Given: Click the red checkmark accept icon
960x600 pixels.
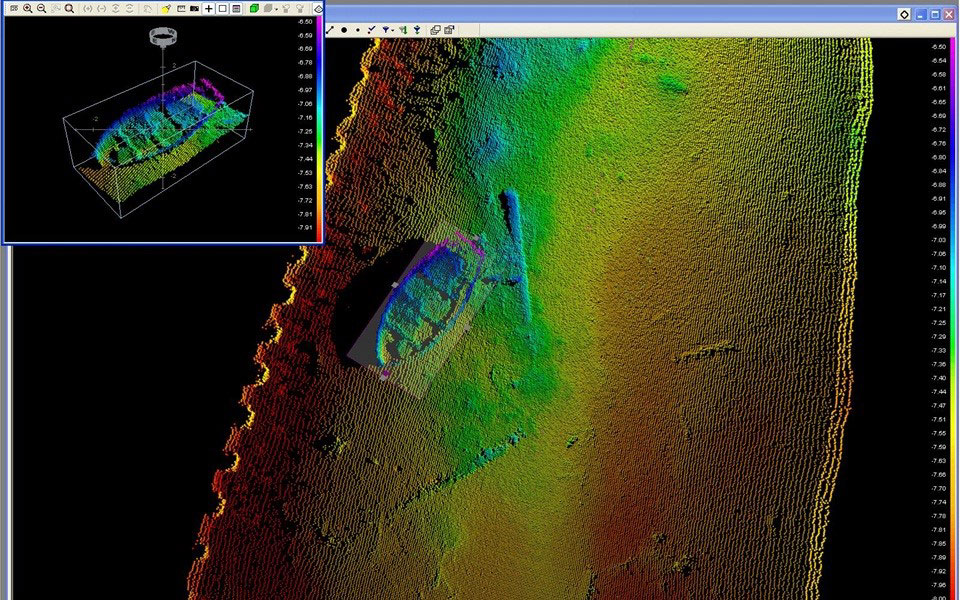Looking at the screenshot, I should click(371, 30).
